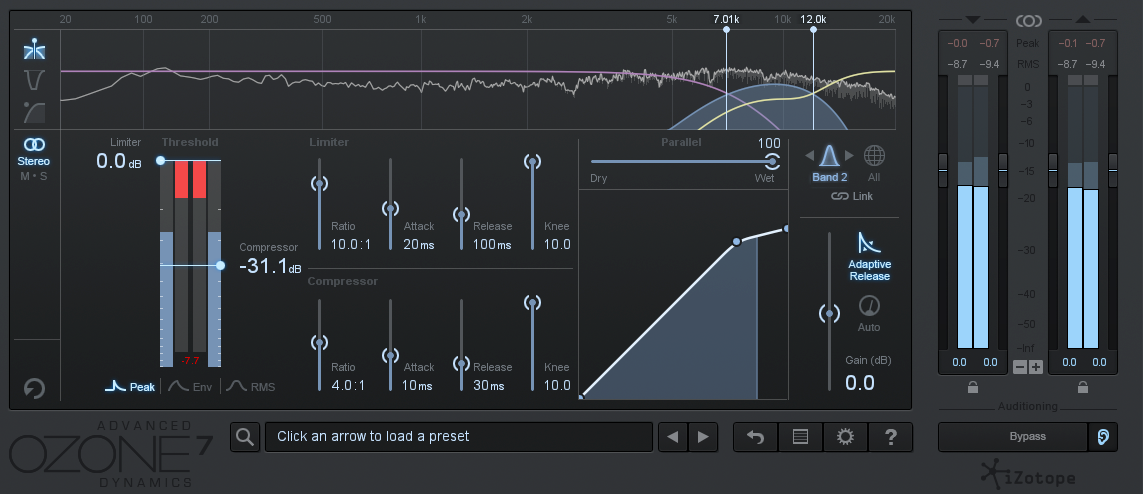Click the Limiter Ratio slider knob
Screen dimensions: 1143x494
pyautogui.click(x=319, y=184)
